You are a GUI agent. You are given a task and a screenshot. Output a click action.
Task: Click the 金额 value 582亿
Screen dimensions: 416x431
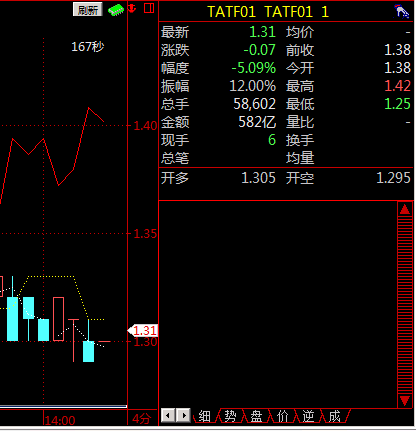tap(257, 122)
